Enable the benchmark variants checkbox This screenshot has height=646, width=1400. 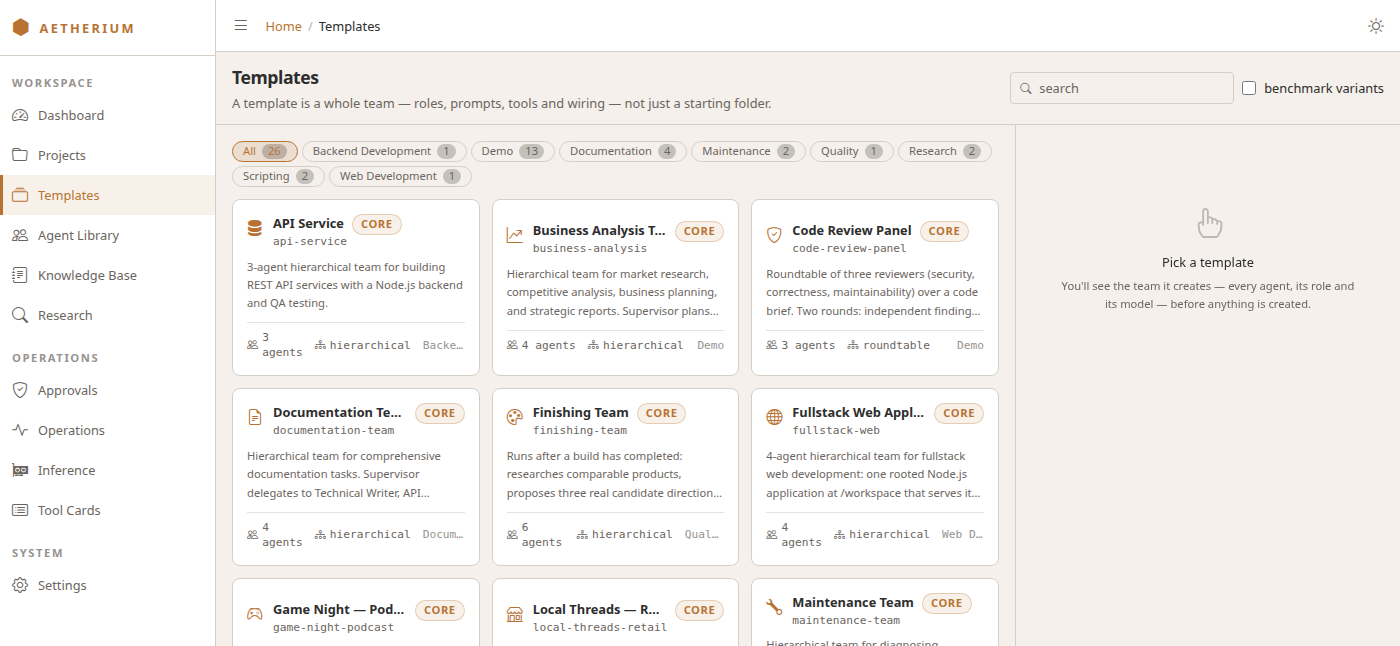(x=1249, y=88)
